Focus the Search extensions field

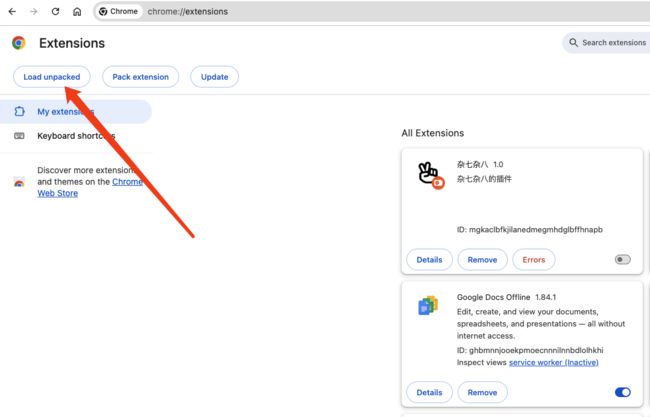pyautogui.click(x=607, y=43)
